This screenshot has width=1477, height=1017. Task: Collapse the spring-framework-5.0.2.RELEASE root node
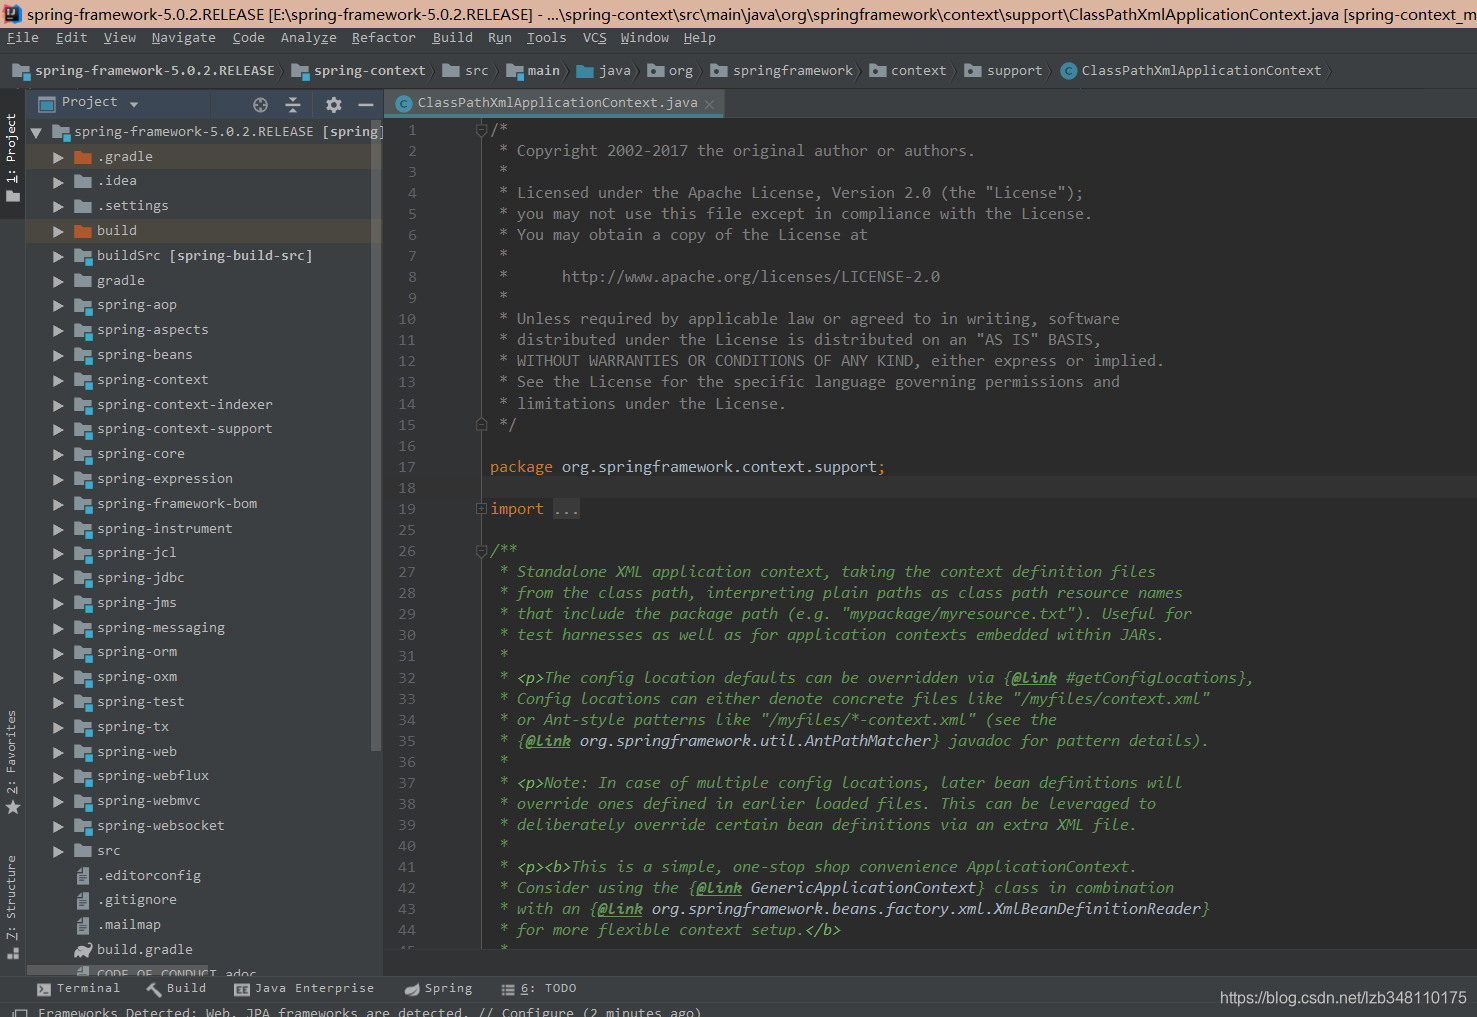pos(36,132)
